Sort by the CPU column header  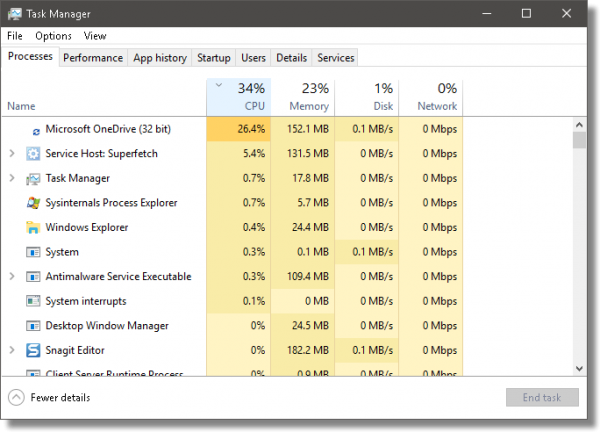[x=238, y=97]
